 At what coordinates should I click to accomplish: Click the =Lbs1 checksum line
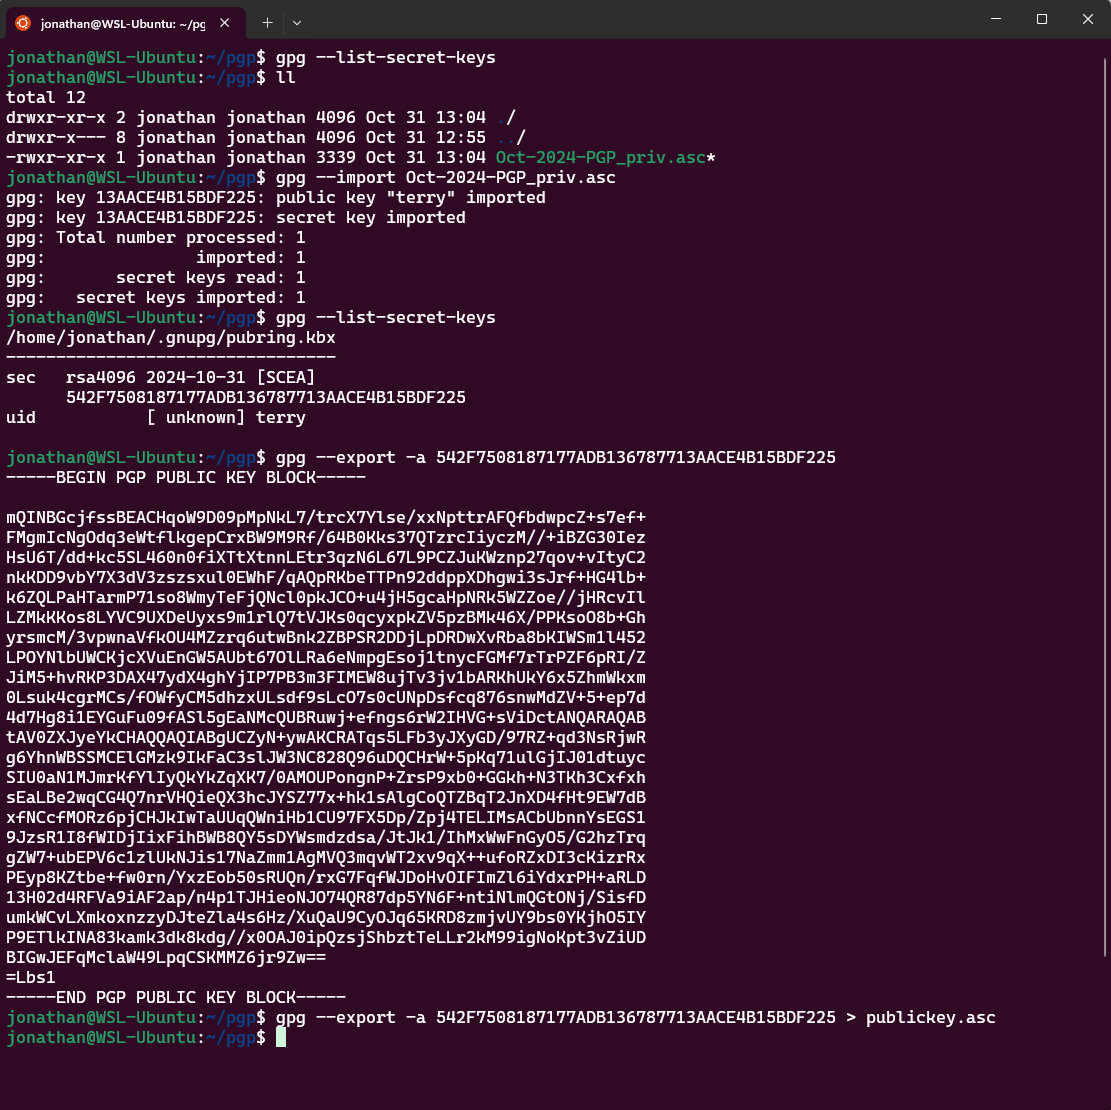pyautogui.click(x=31, y=978)
